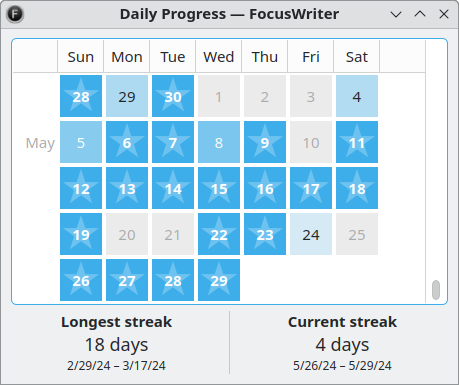The height and width of the screenshot is (385, 459).
Task: Click the Longest streak 18 days label
Action: [116, 345]
